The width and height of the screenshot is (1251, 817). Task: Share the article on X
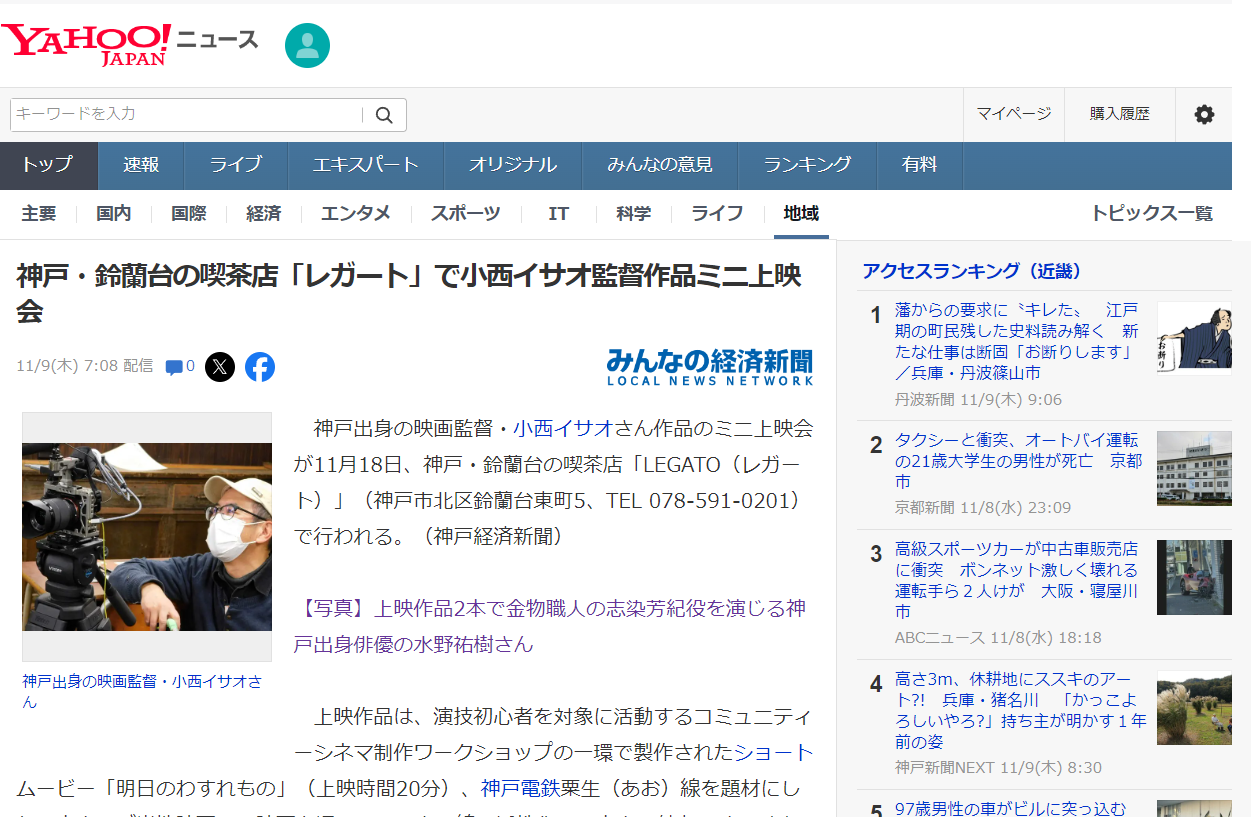220,367
